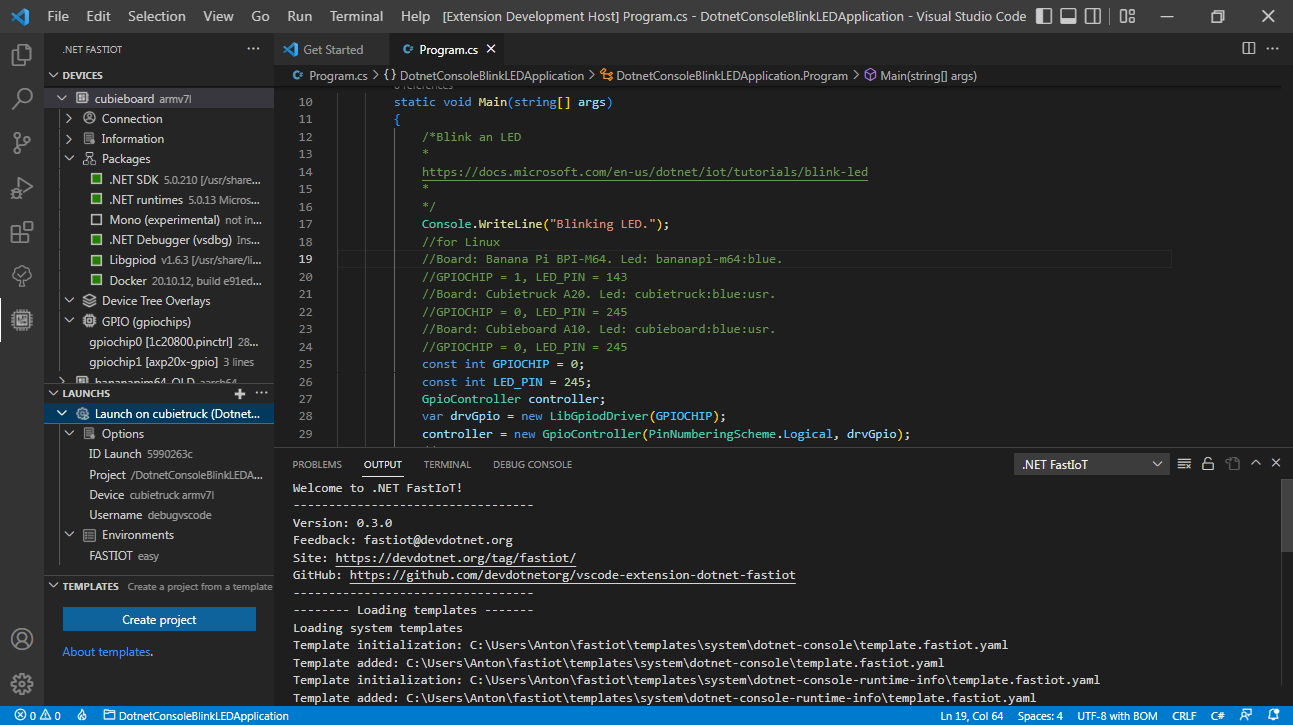Image resolution: width=1293 pixels, height=725 pixels.
Task: Expand the Information node
Action: click(69, 138)
